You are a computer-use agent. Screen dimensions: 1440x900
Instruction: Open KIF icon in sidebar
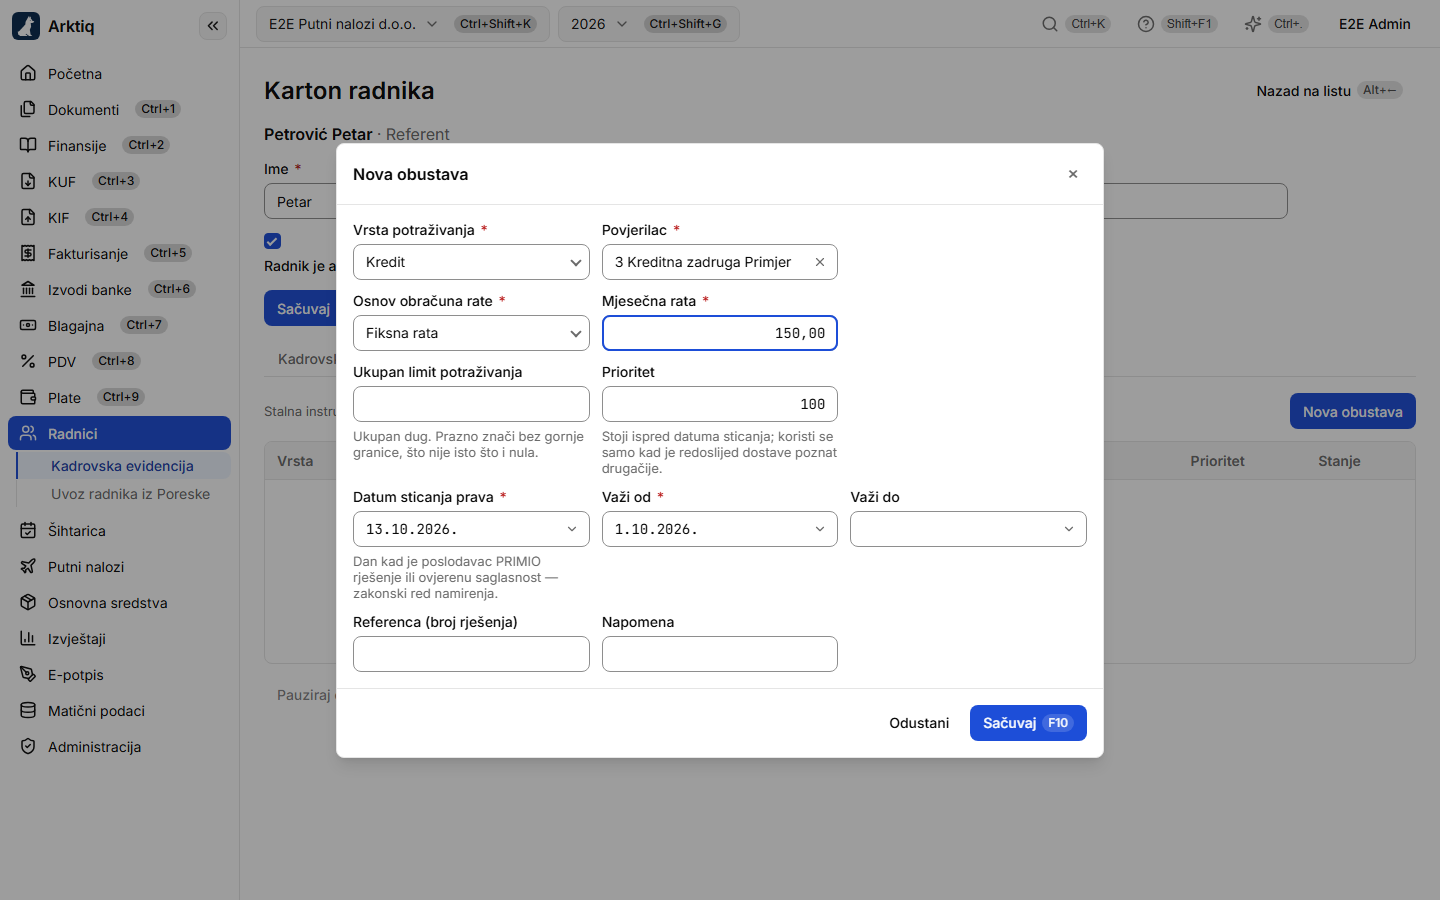pos(28,217)
